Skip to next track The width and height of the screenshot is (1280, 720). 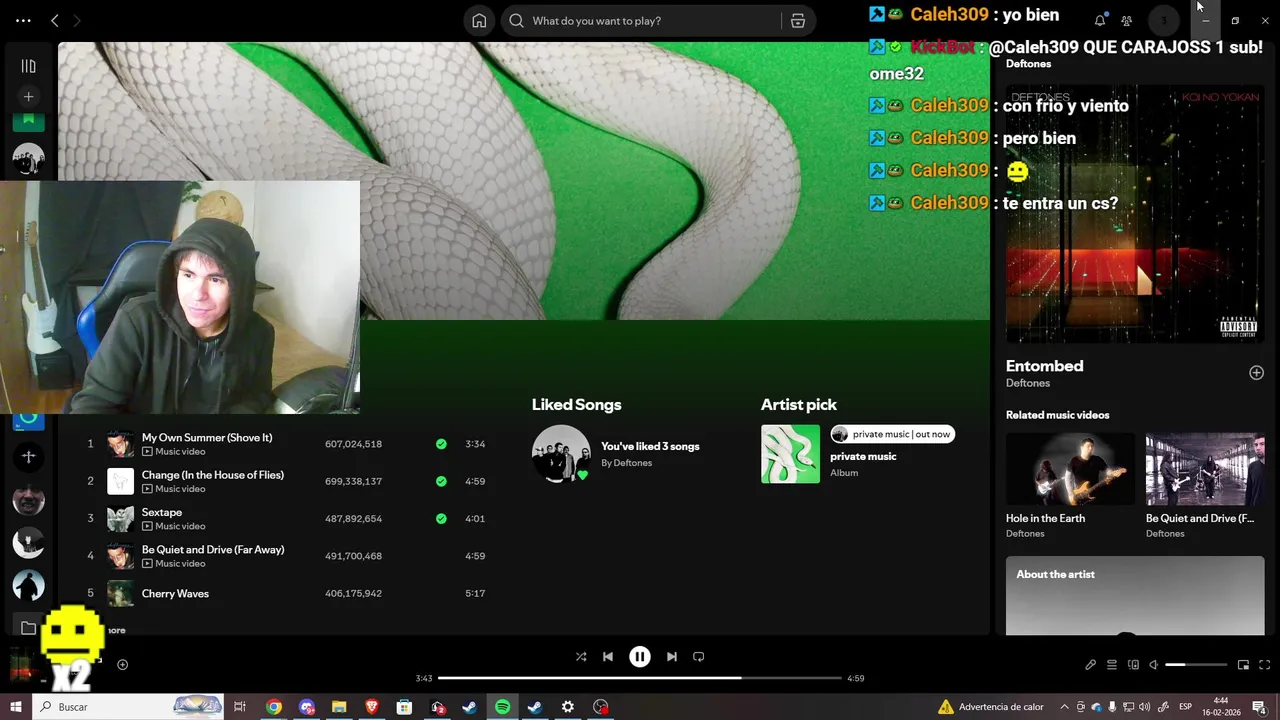(x=672, y=657)
